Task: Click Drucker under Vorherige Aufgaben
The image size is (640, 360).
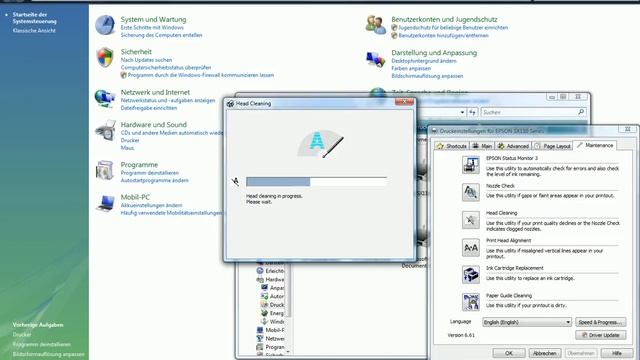Action: click(x=22, y=335)
